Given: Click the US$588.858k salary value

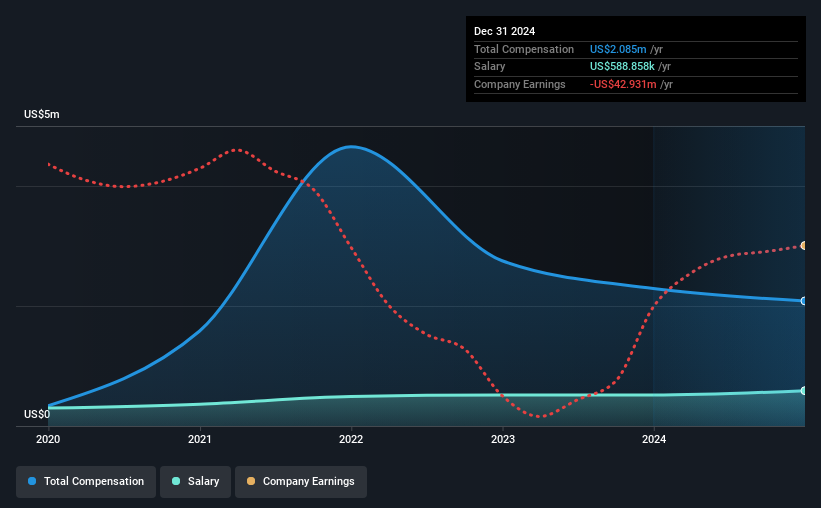Looking at the screenshot, I should 622,67.
